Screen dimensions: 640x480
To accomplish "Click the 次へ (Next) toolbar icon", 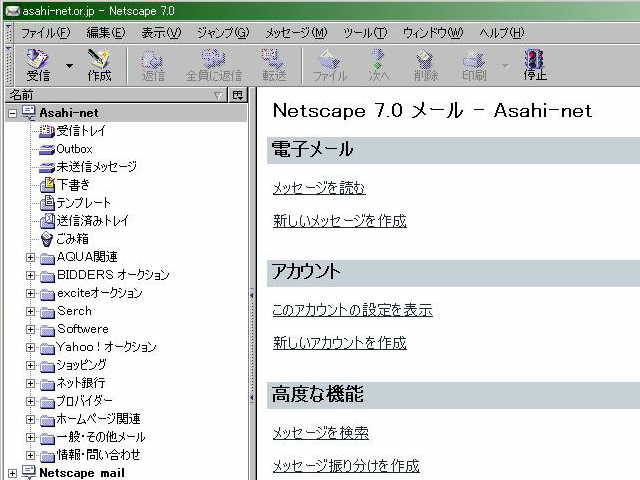I will [x=379, y=65].
